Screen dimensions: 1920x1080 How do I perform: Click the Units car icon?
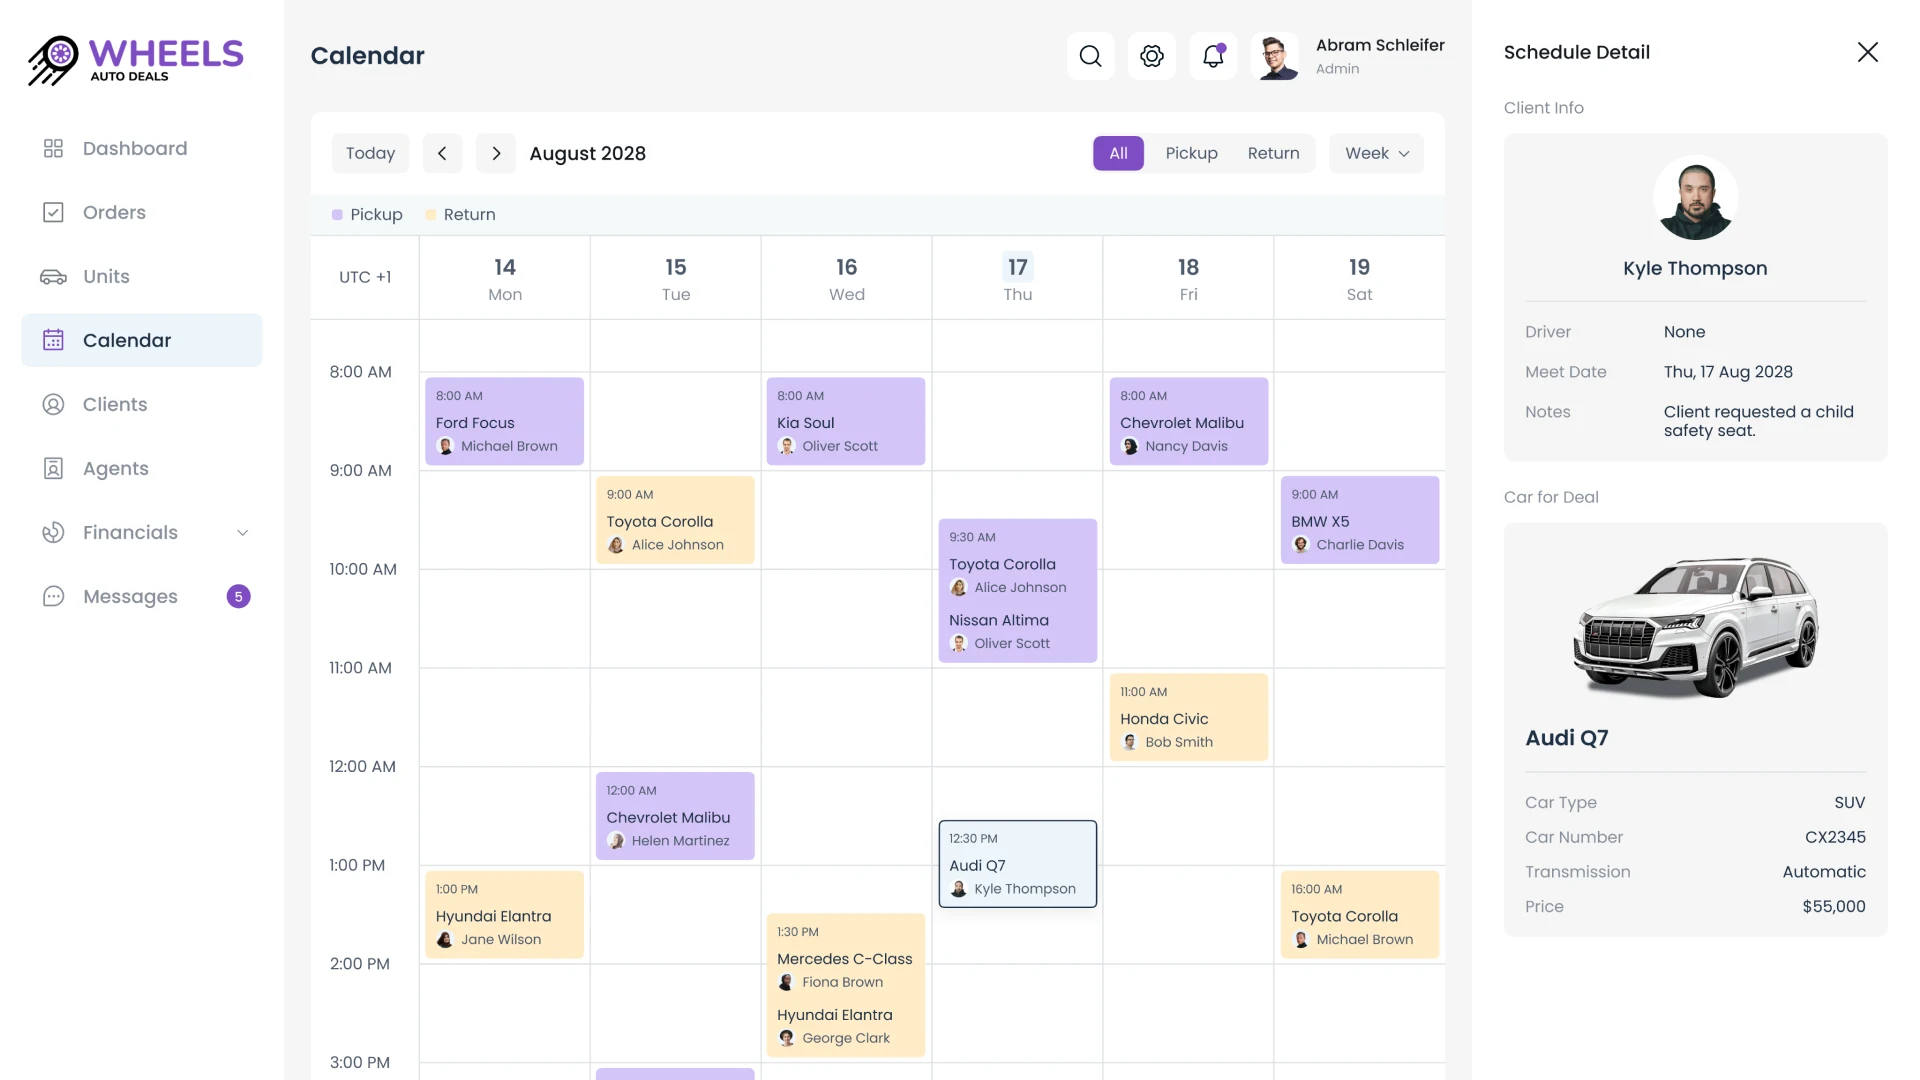click(x=53, y=276)
